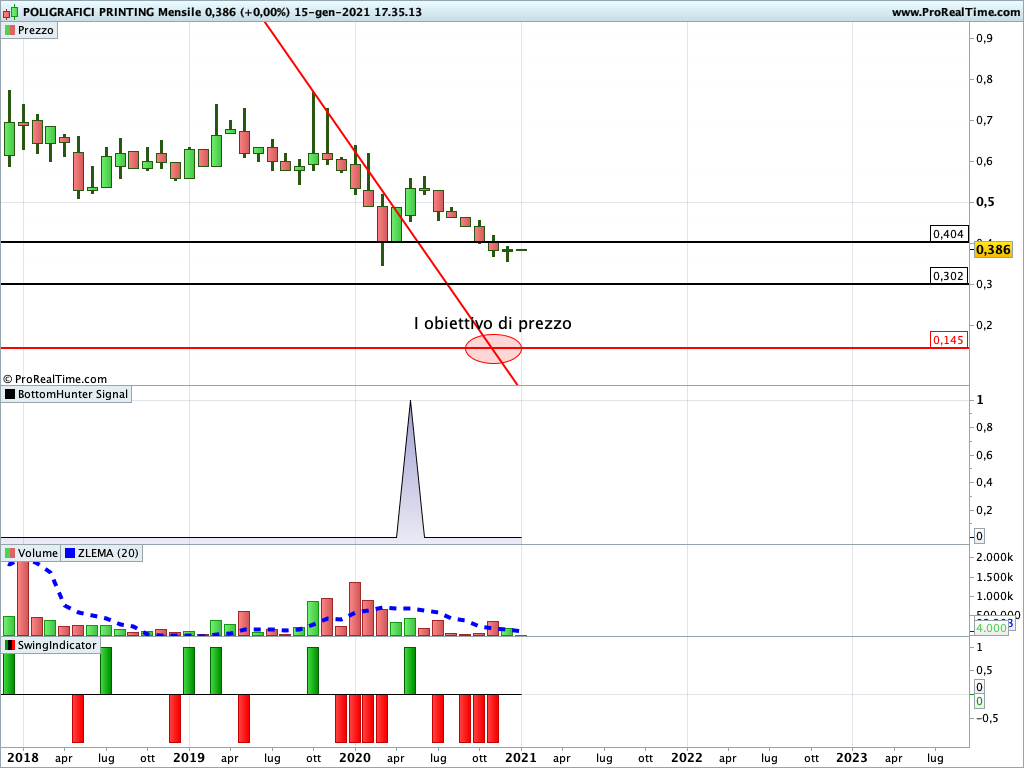Click the 2019 label on the time axis
Viewport: 1024px width, 768px height.
[x=189, y=758]
